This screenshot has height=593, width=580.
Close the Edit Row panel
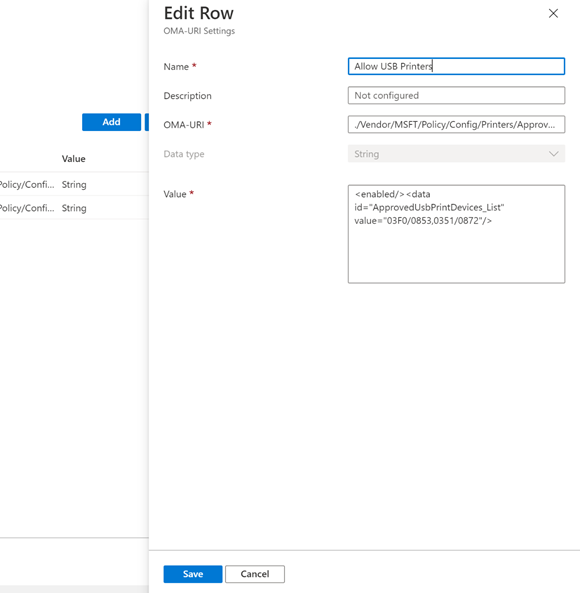click(x=553, y=14)
